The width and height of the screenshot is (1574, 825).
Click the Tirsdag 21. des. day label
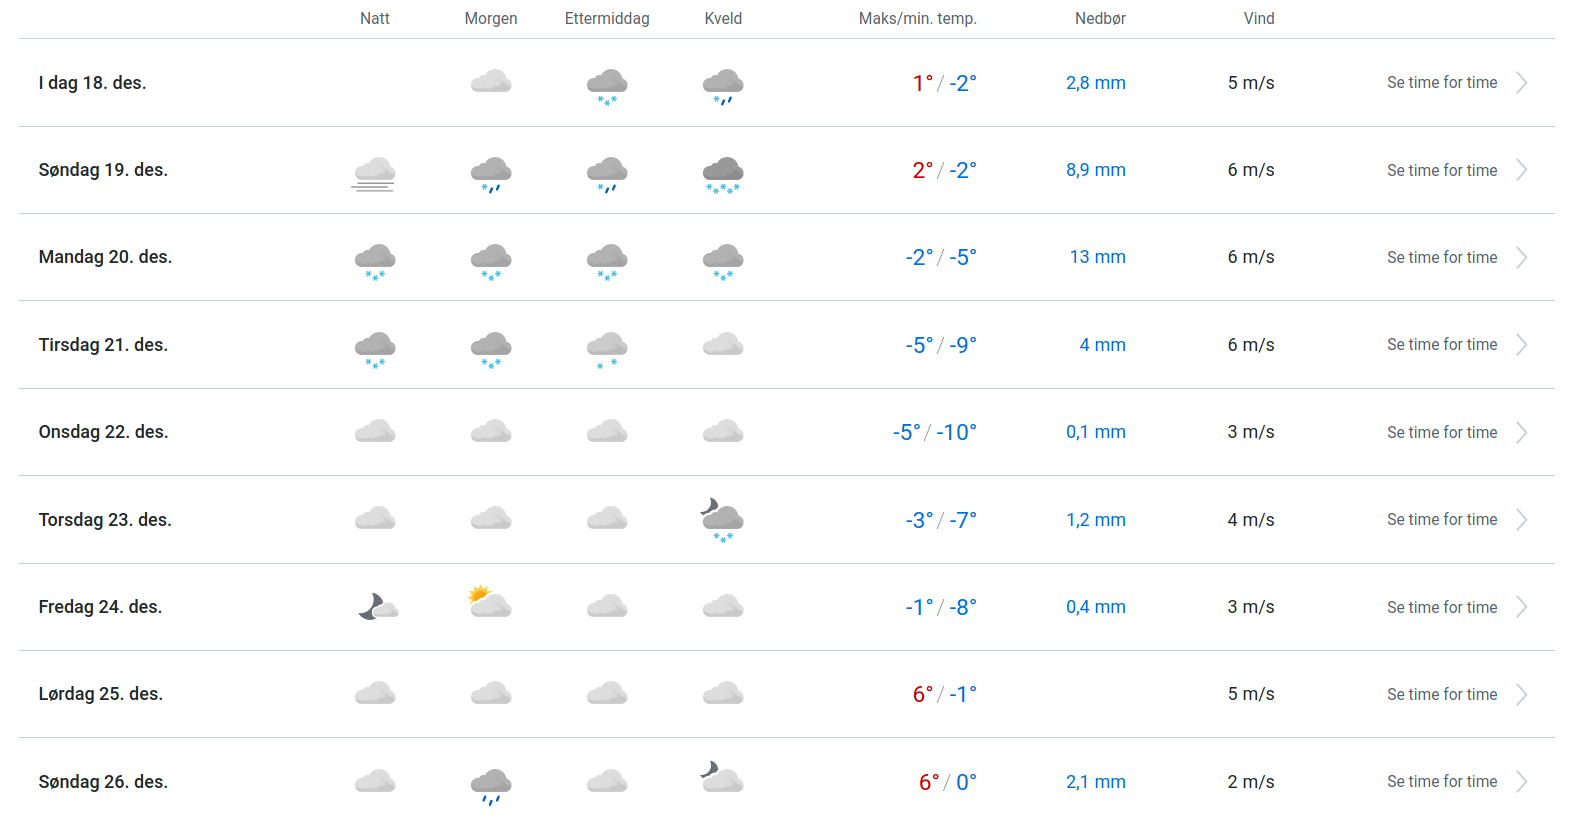pos(103,345)
